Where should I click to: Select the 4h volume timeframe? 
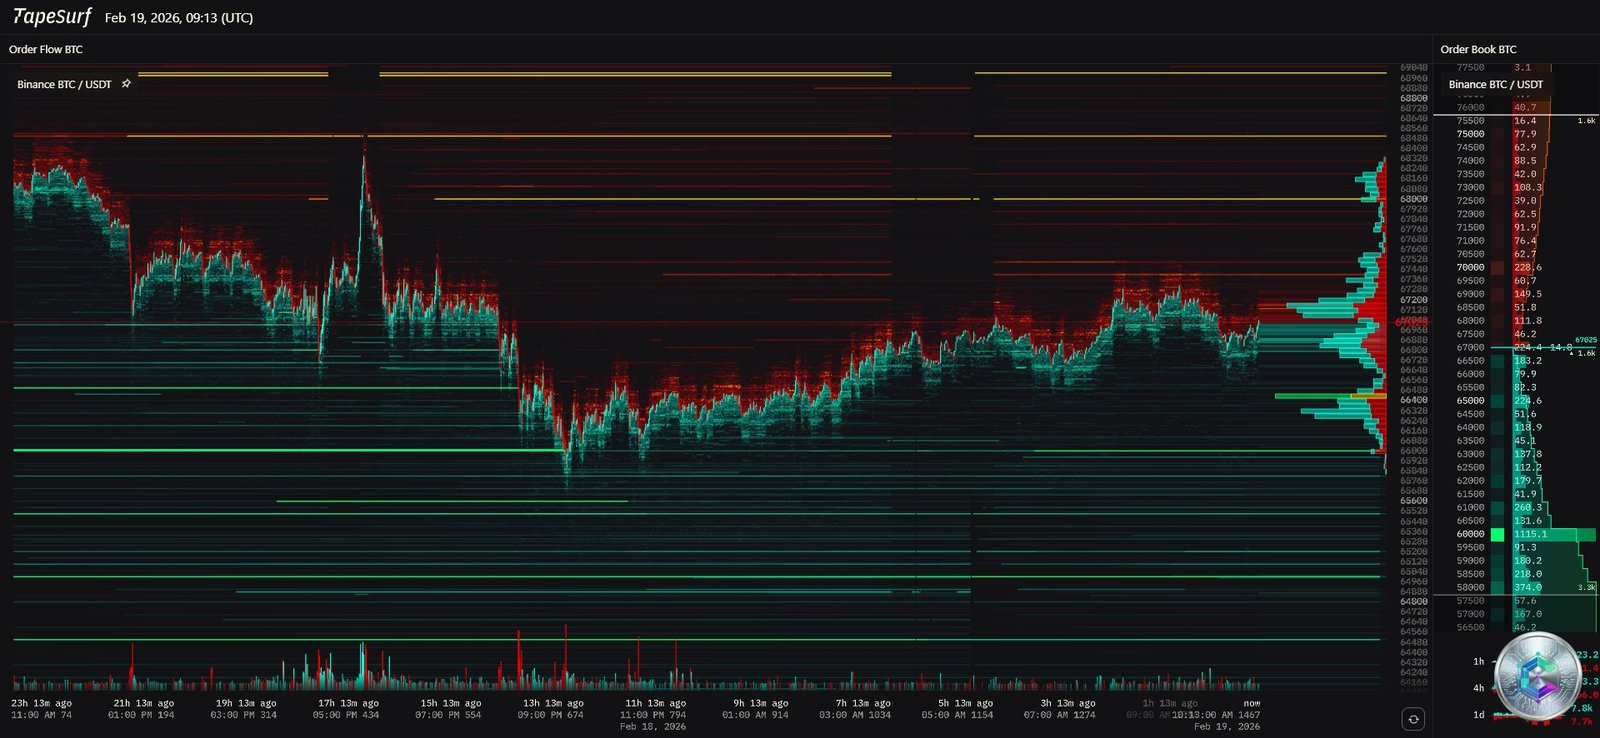pos(1478,688)
